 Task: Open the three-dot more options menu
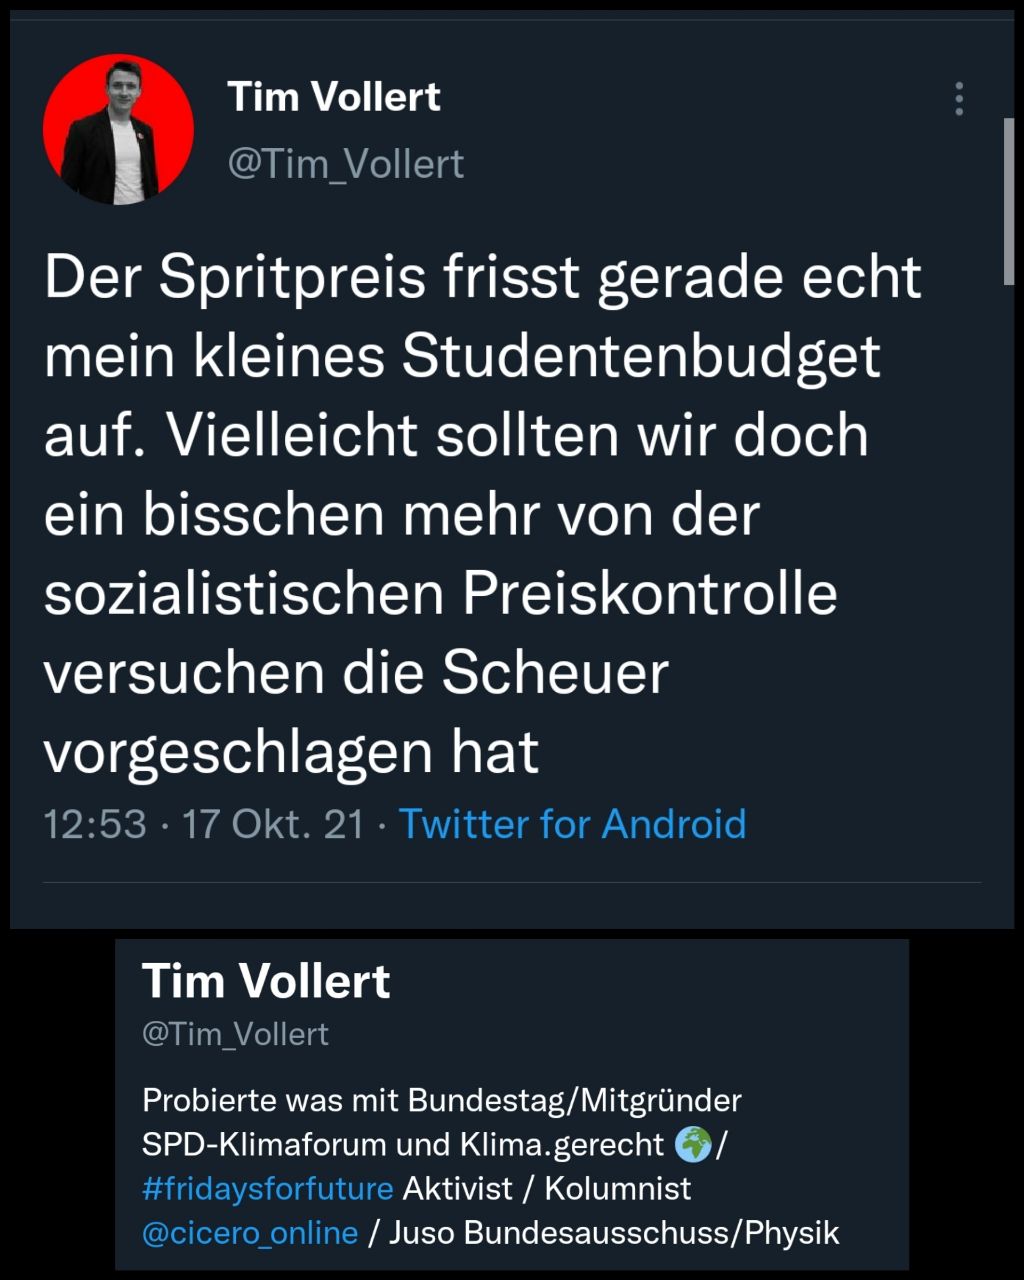tap(958, 99)
